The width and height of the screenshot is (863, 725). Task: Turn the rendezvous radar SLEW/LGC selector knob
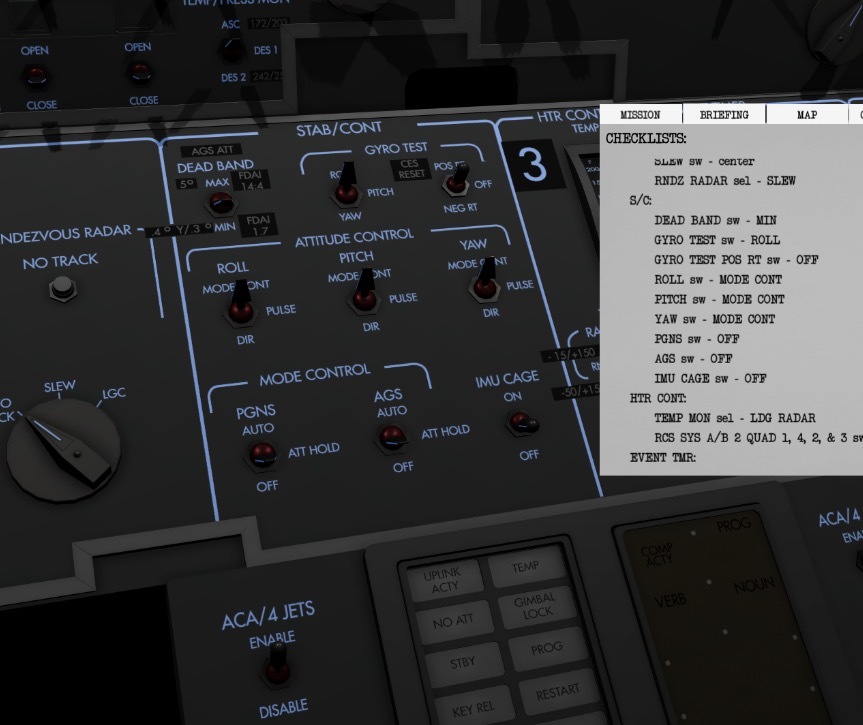[63, 450]
